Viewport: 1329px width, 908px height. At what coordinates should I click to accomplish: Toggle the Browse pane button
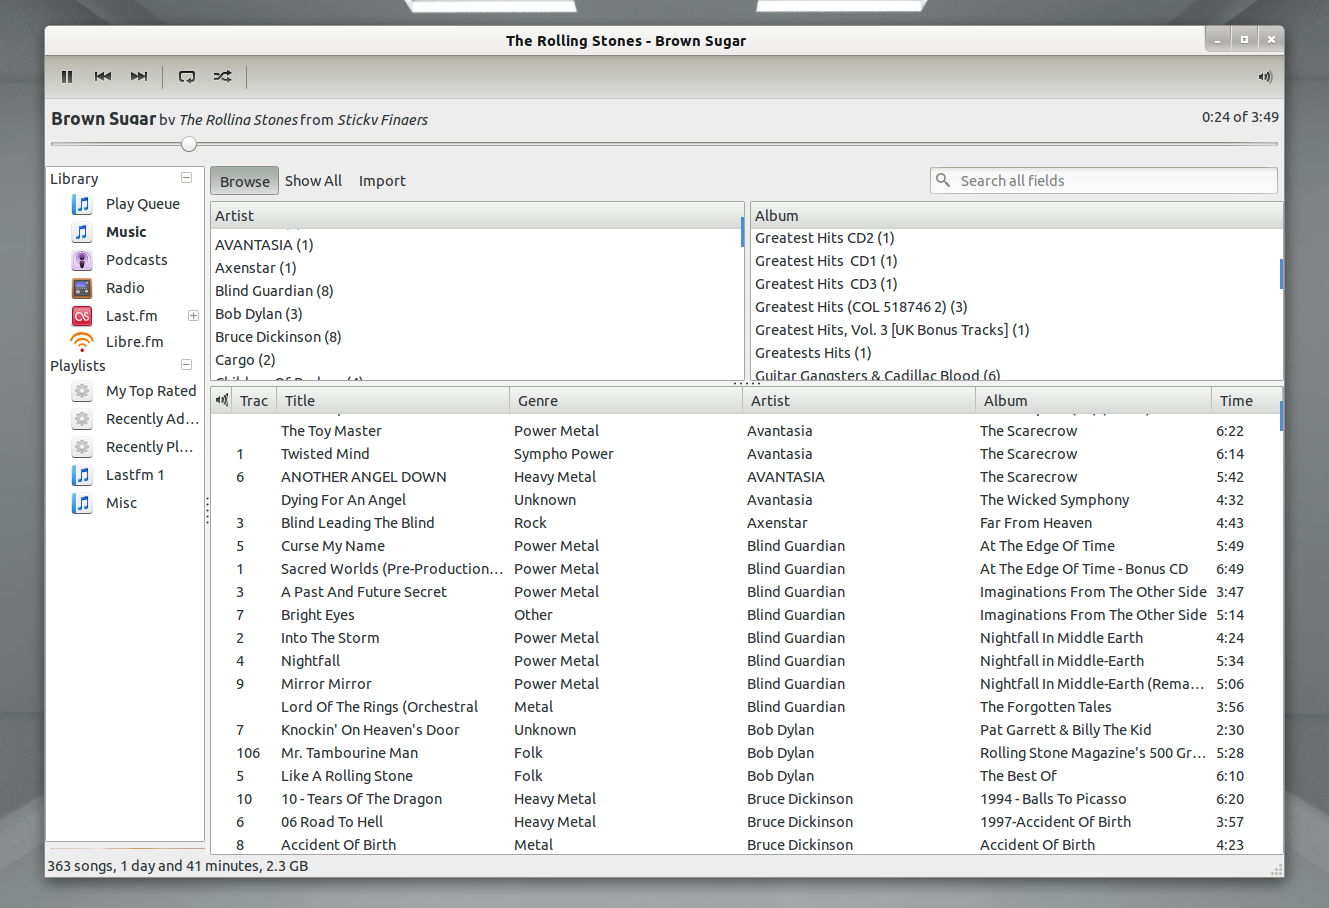pyautogui.click(x=244, y=181)
